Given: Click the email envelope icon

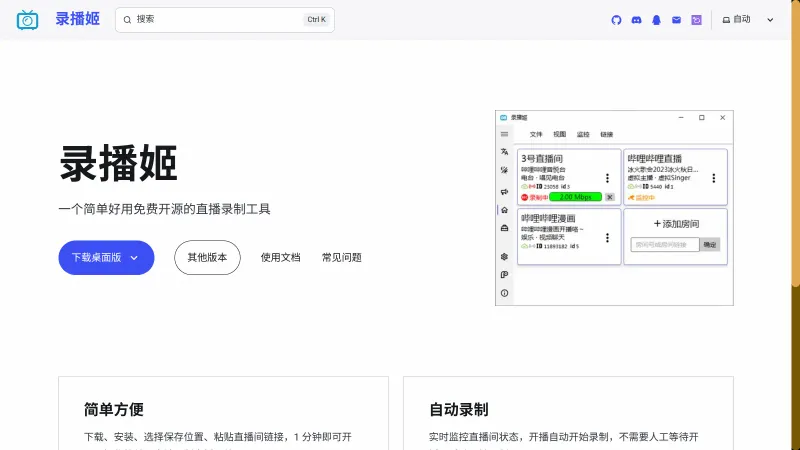Looking at the screenshot, I should [x=676, y=19].
